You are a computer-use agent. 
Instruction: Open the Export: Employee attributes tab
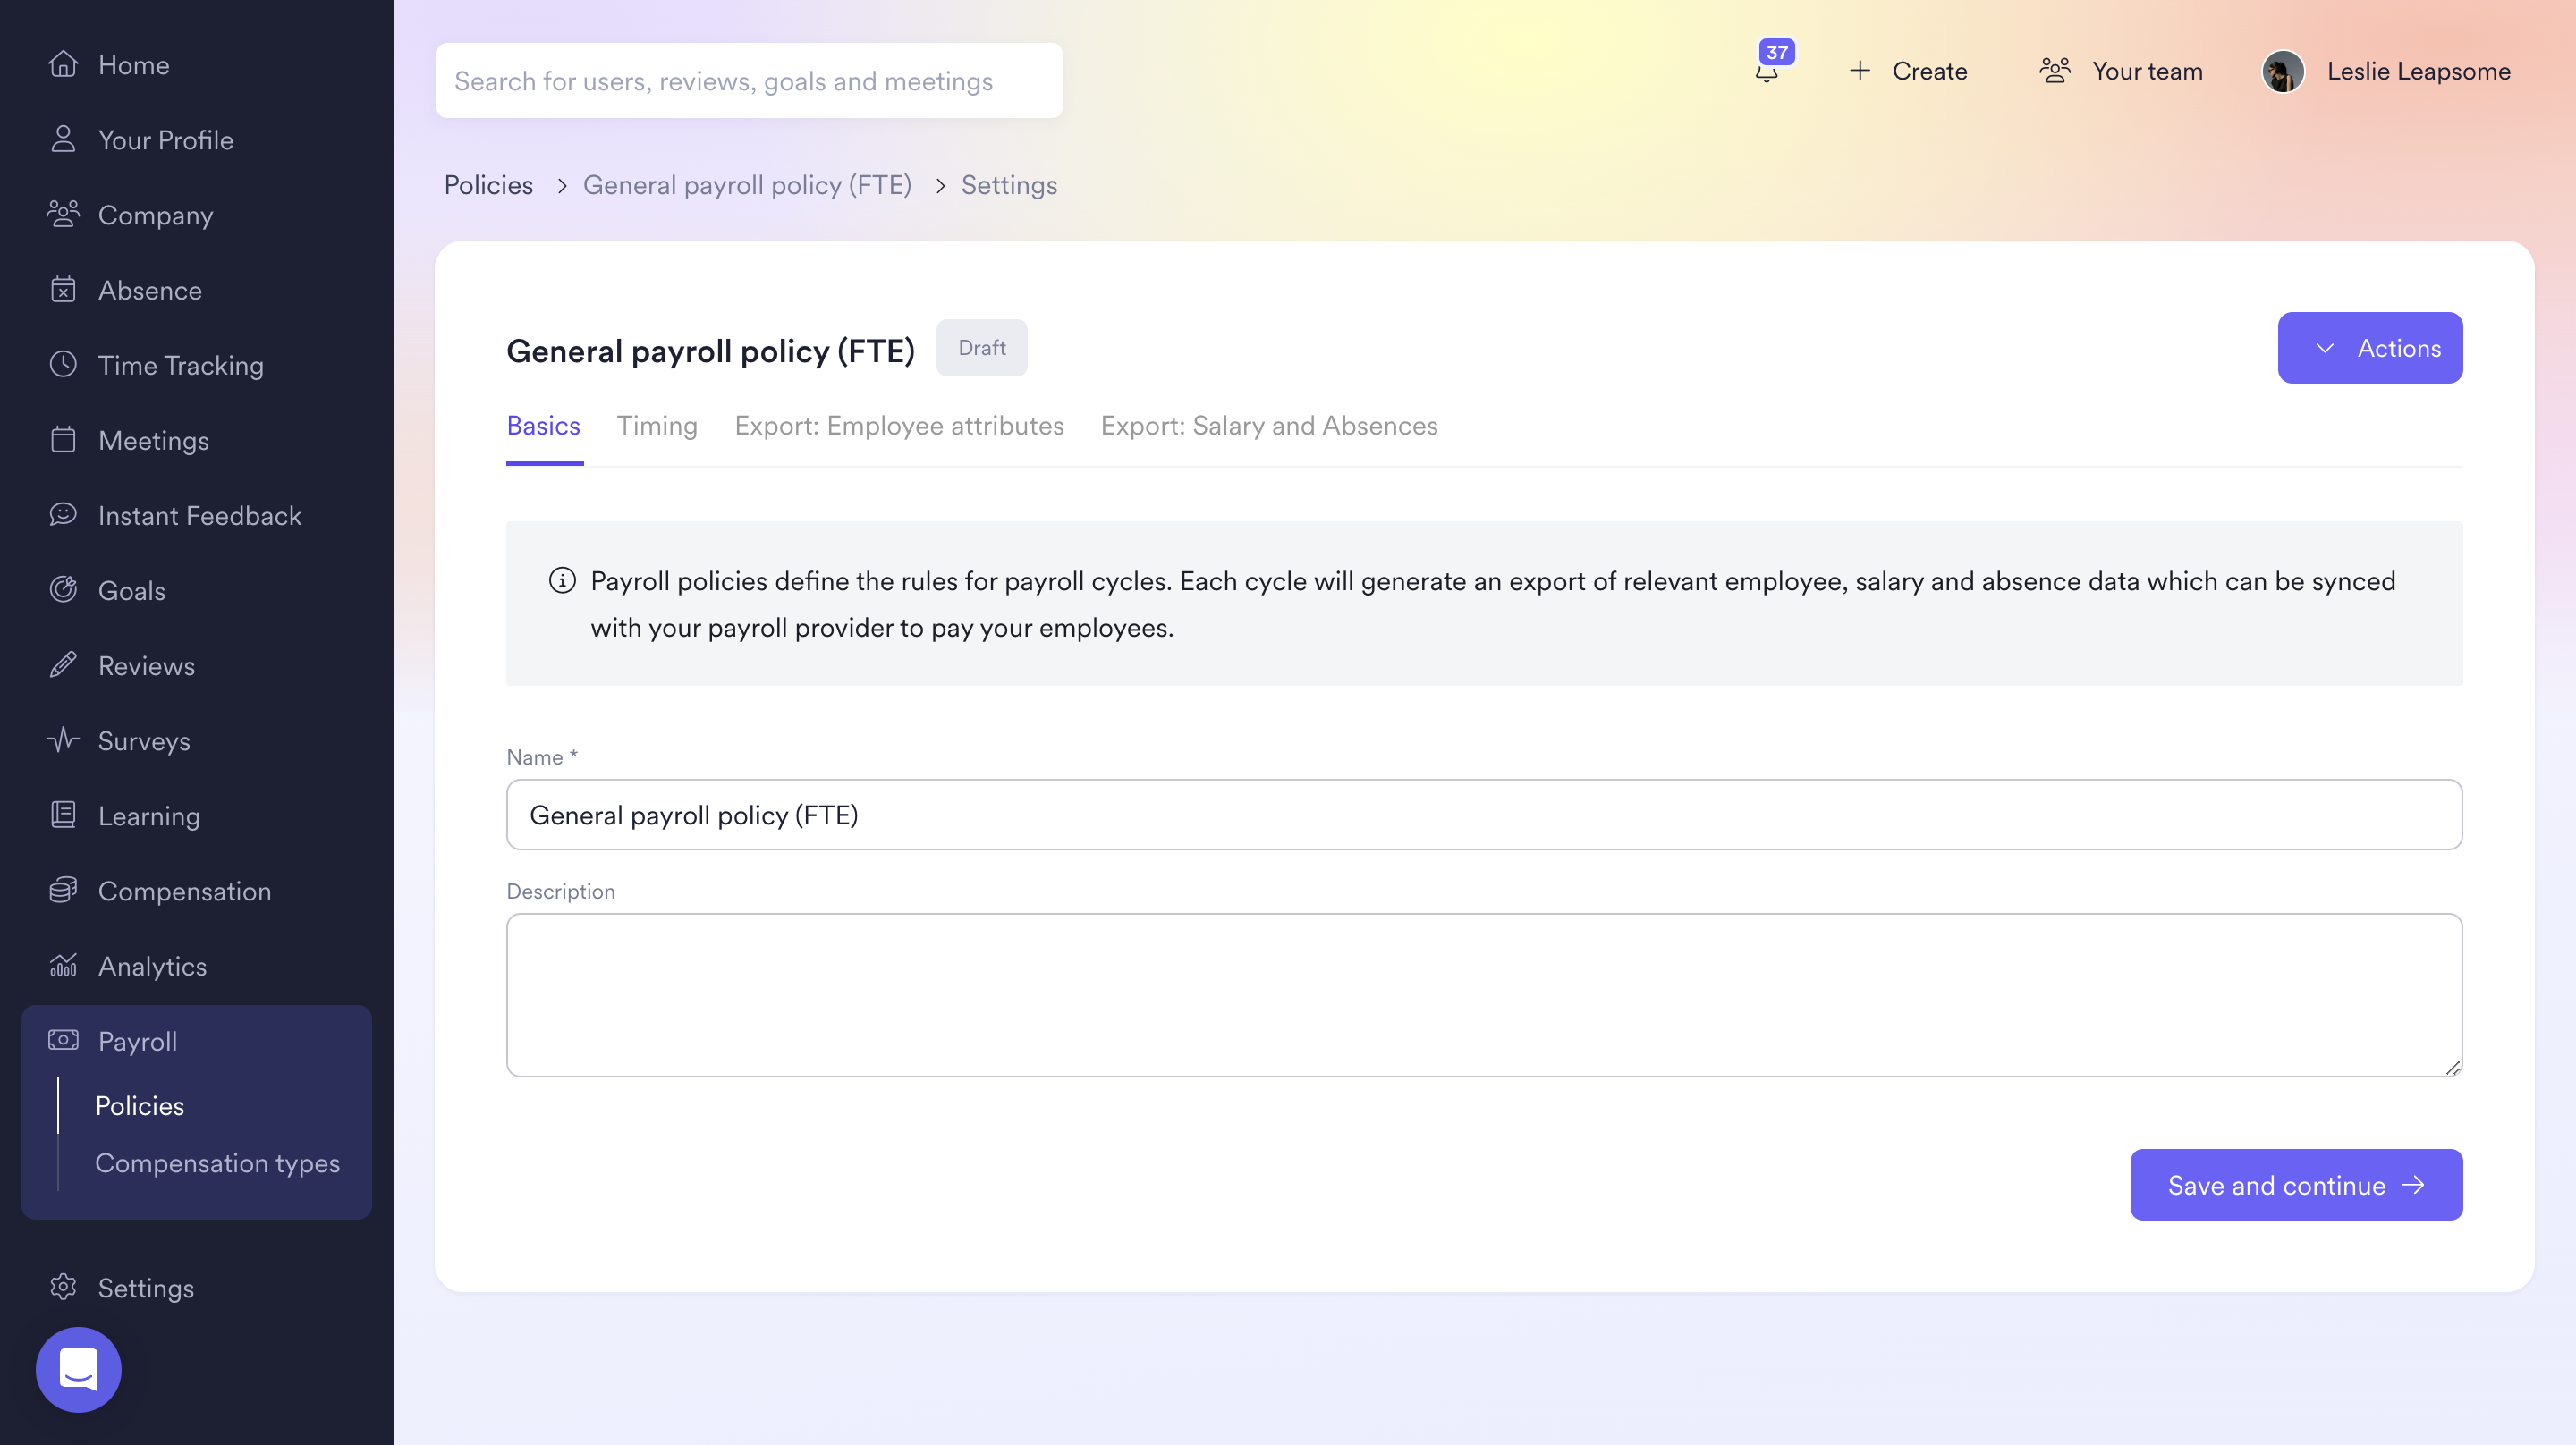pyautogui.click(x=899, y=426)
